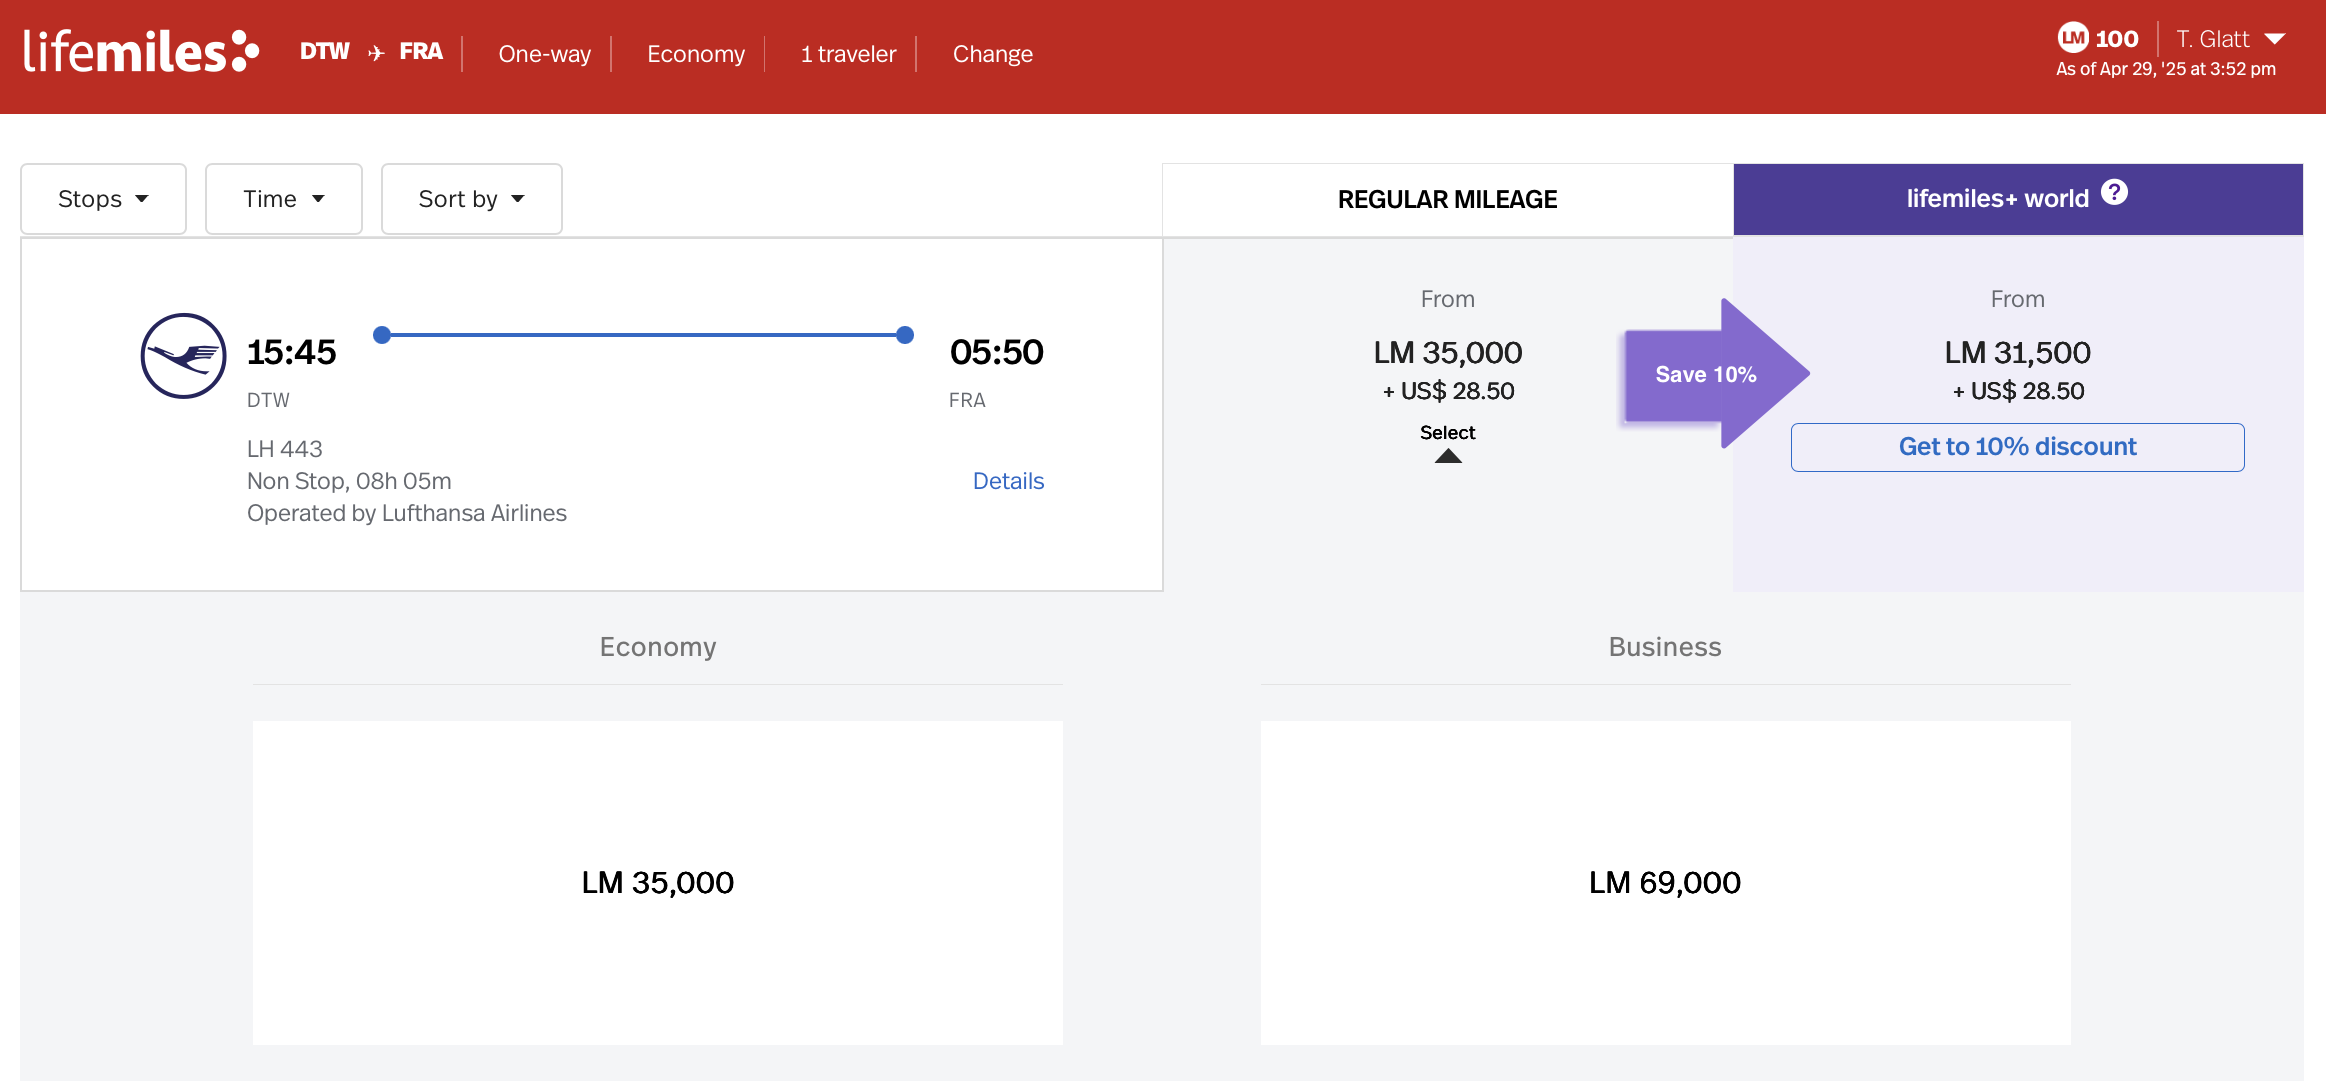
Task: Click flight number LH 443
Action: coord(285,449)
